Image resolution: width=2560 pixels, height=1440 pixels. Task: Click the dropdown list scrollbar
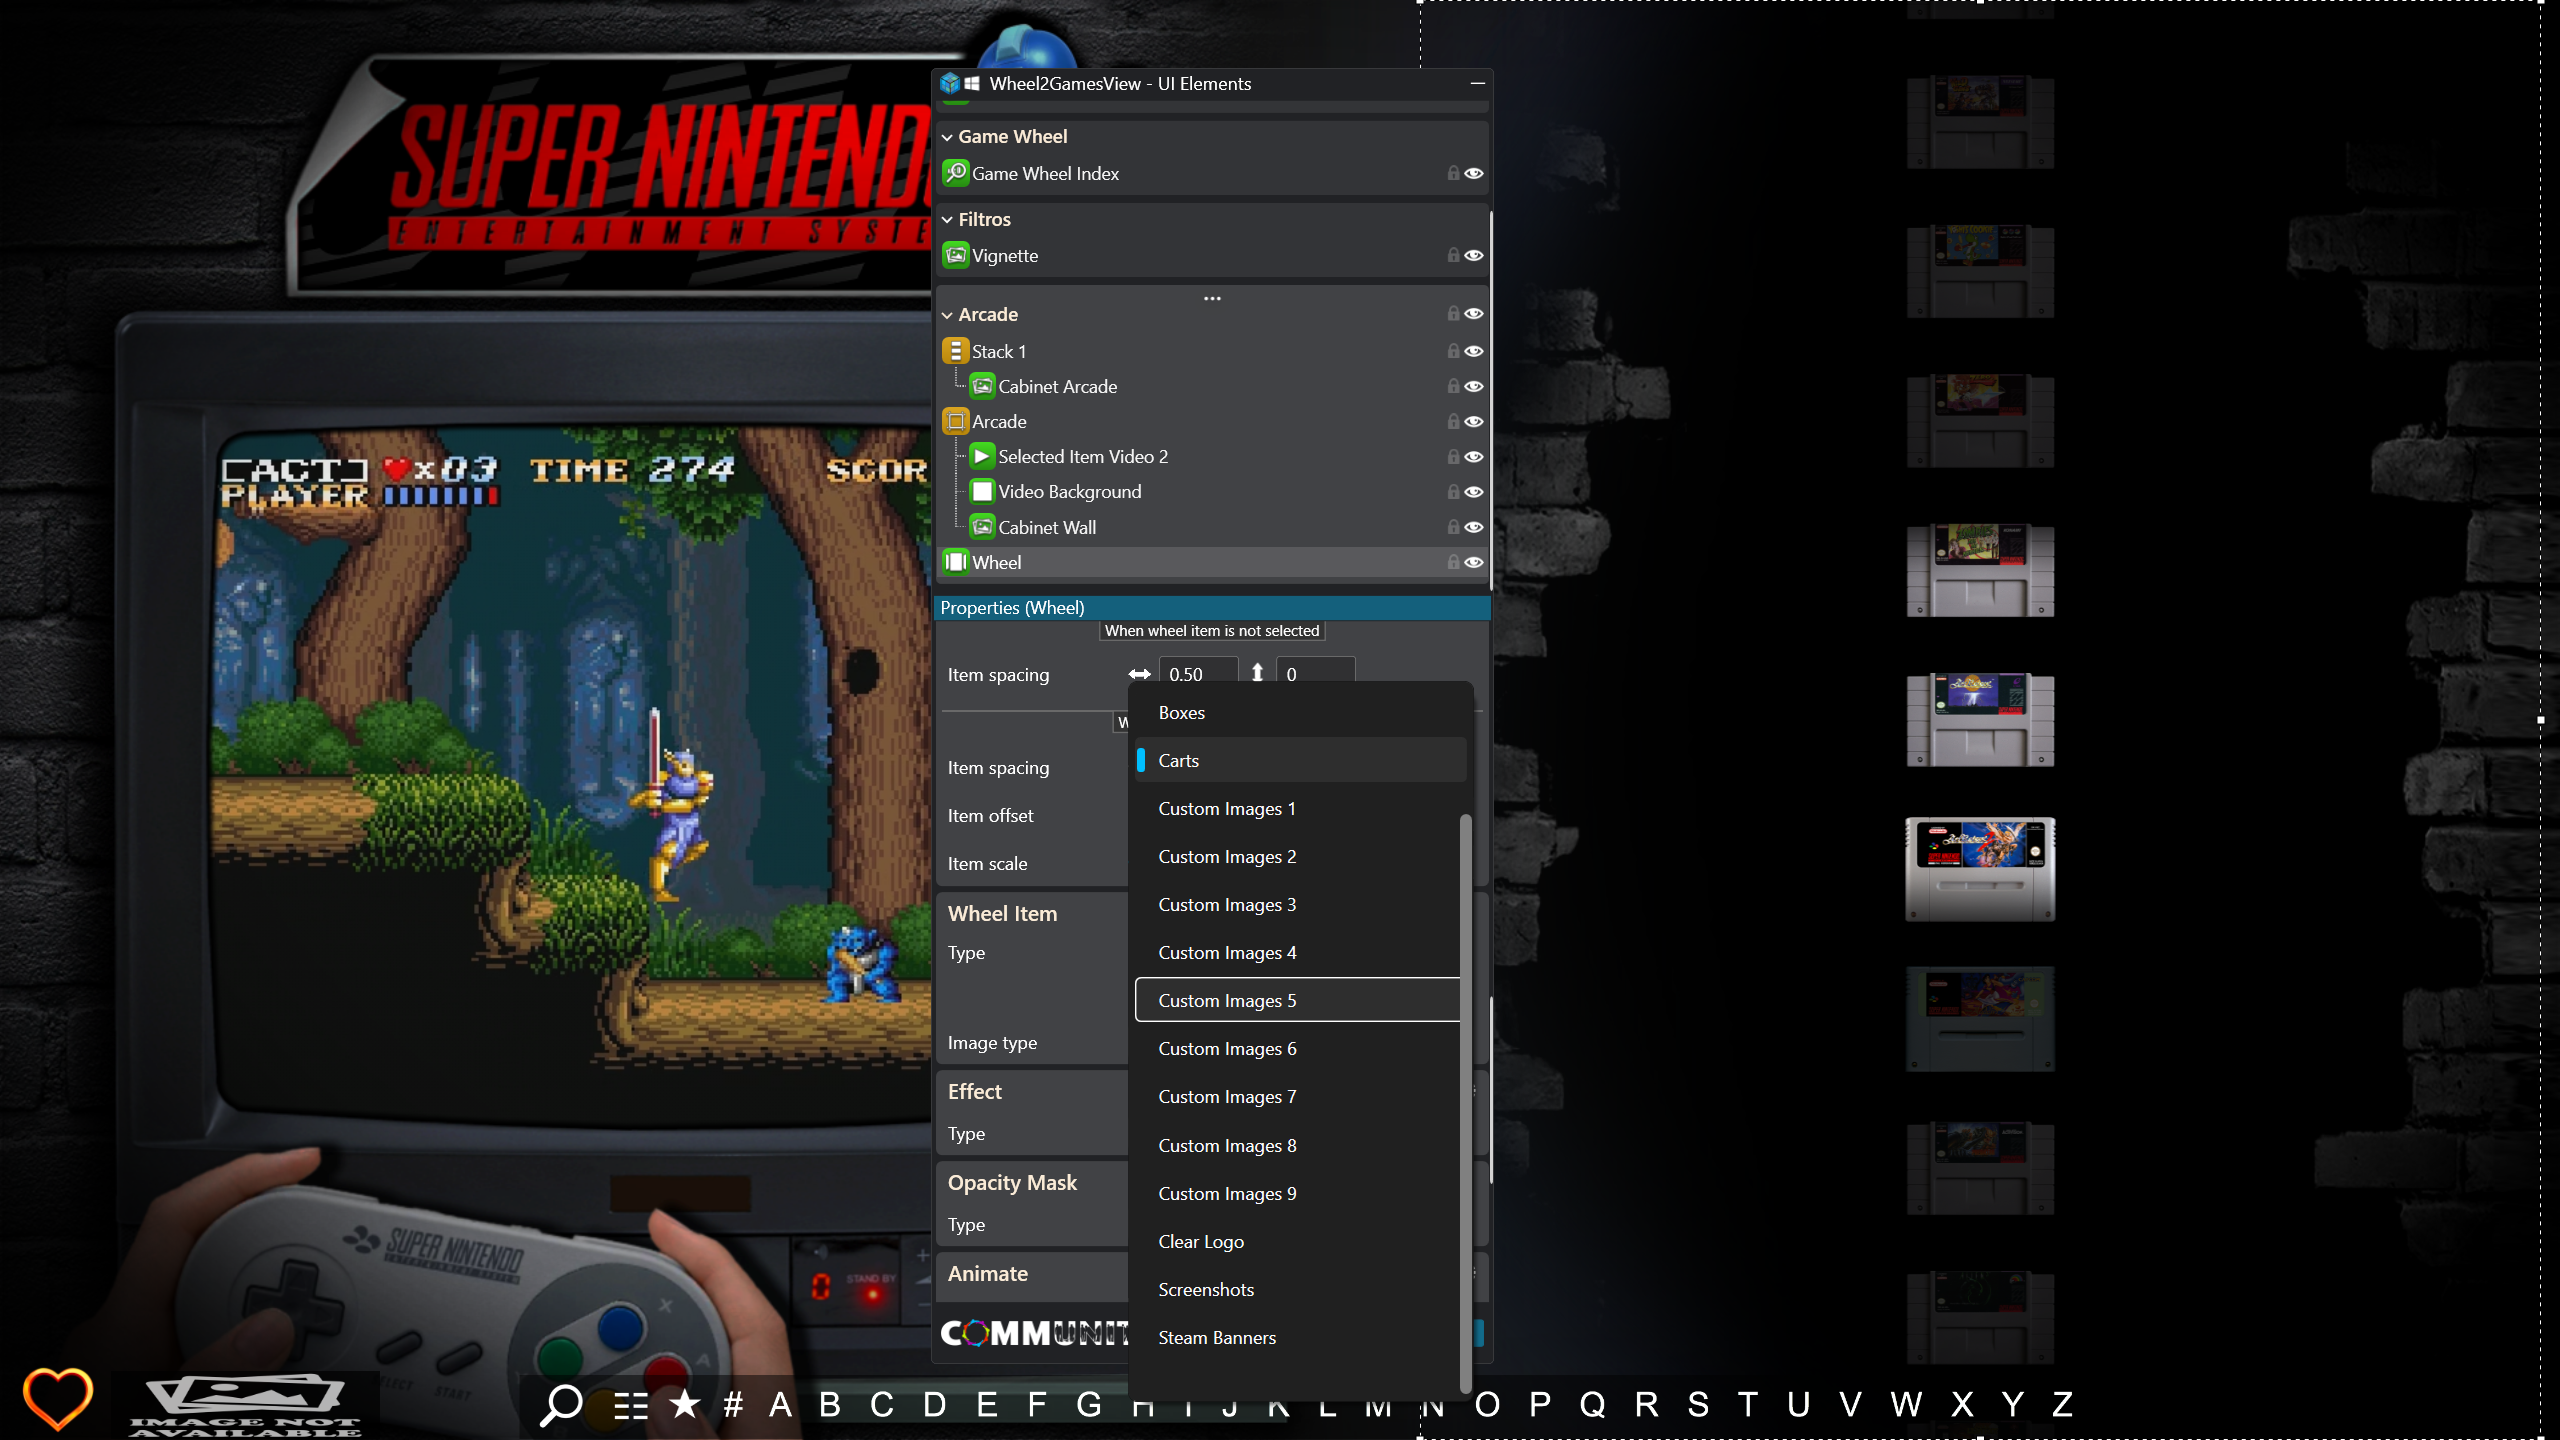[1465, 1103]
